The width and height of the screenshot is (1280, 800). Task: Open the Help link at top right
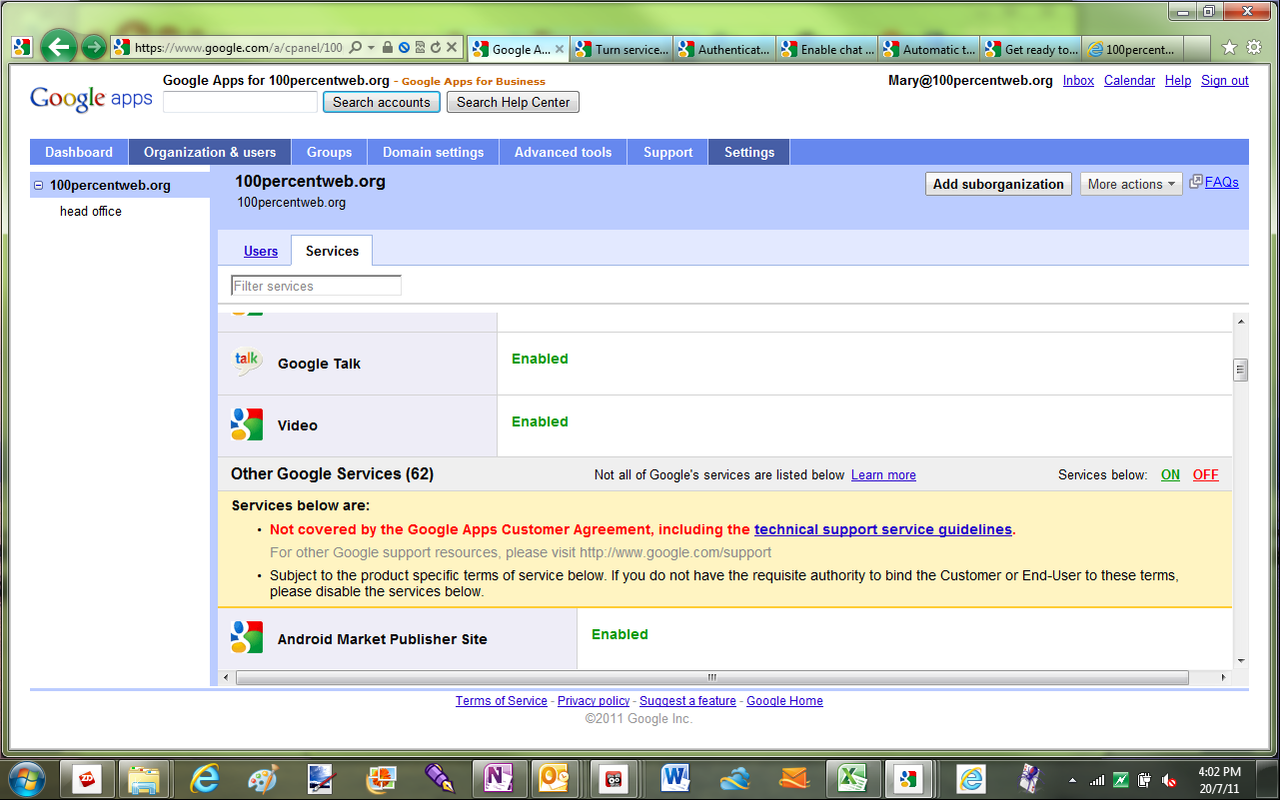coord(1178,80)
